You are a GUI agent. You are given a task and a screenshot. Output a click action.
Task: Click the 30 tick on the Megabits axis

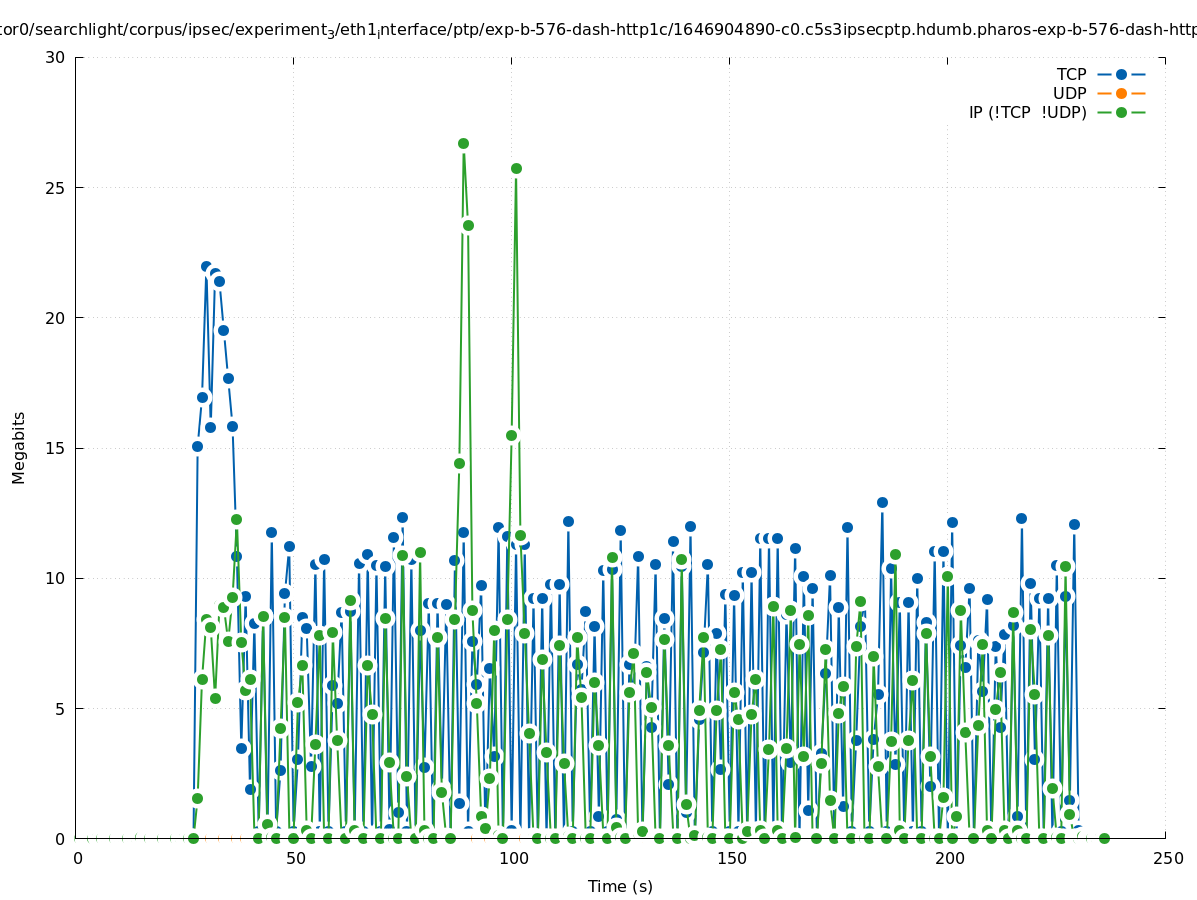56,57
